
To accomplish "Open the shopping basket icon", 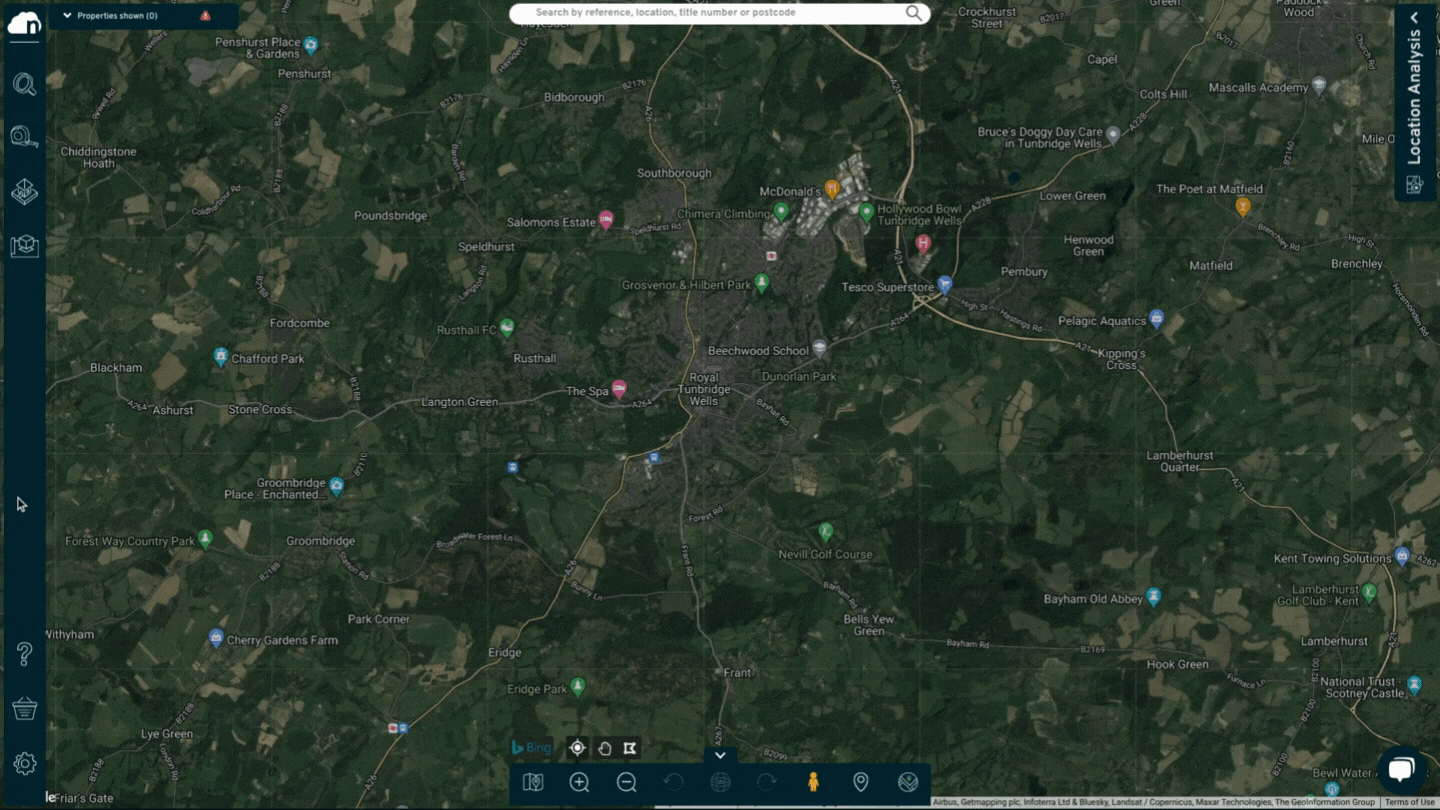I will point(24,709).
